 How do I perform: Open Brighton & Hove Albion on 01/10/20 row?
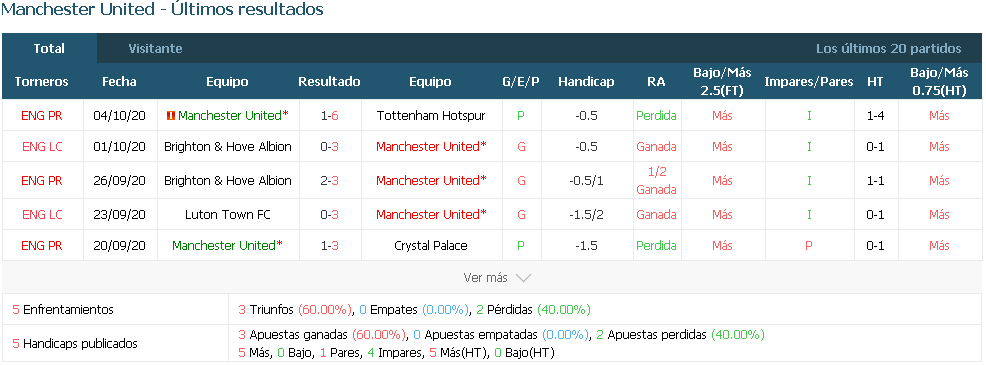click(228, 147)
